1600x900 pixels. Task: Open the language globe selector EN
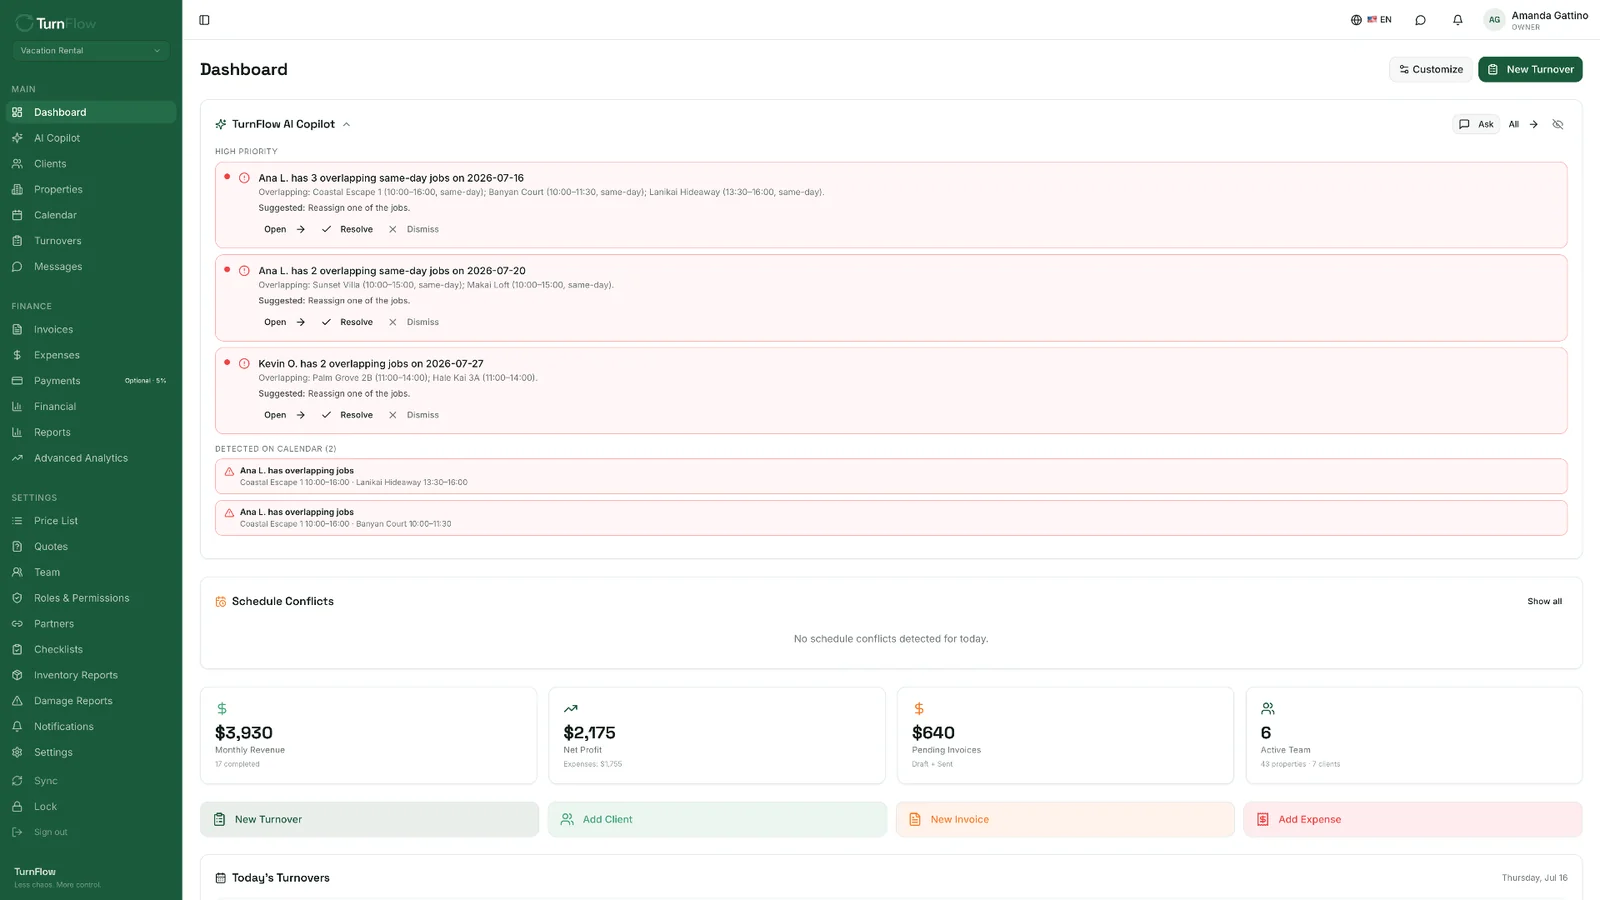(x=1371, y=20)
